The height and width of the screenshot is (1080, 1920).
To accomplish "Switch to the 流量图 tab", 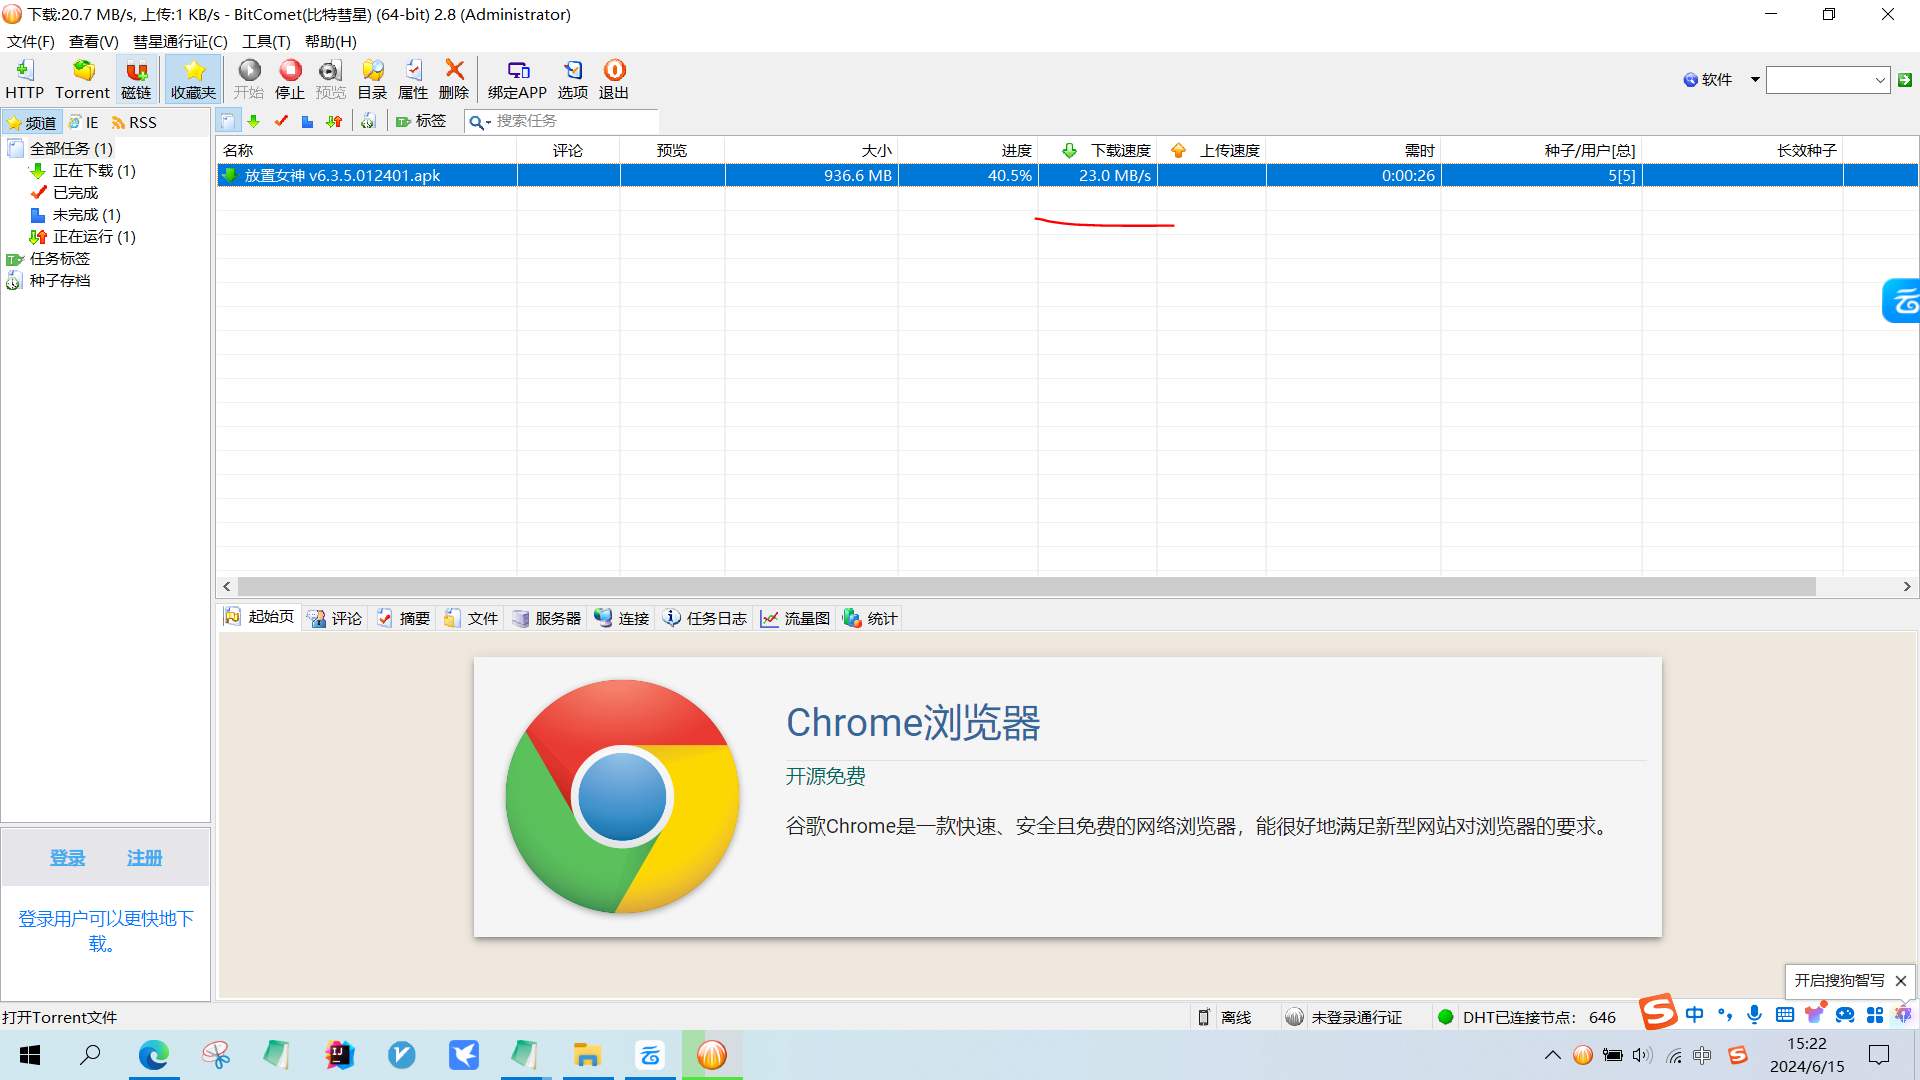I will click(796, 618).
